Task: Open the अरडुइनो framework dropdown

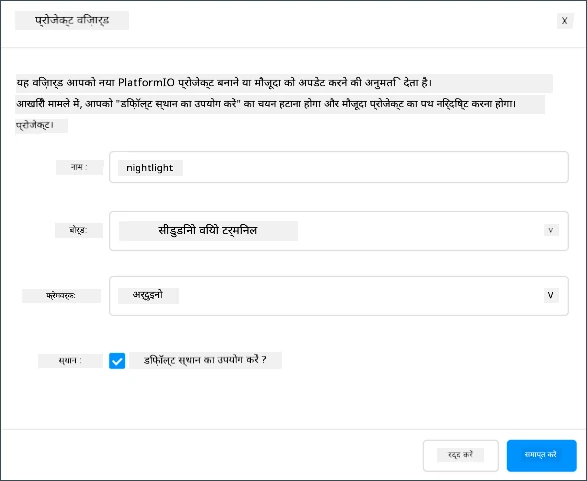Action: pyautogui.click(x=339, y=296)
